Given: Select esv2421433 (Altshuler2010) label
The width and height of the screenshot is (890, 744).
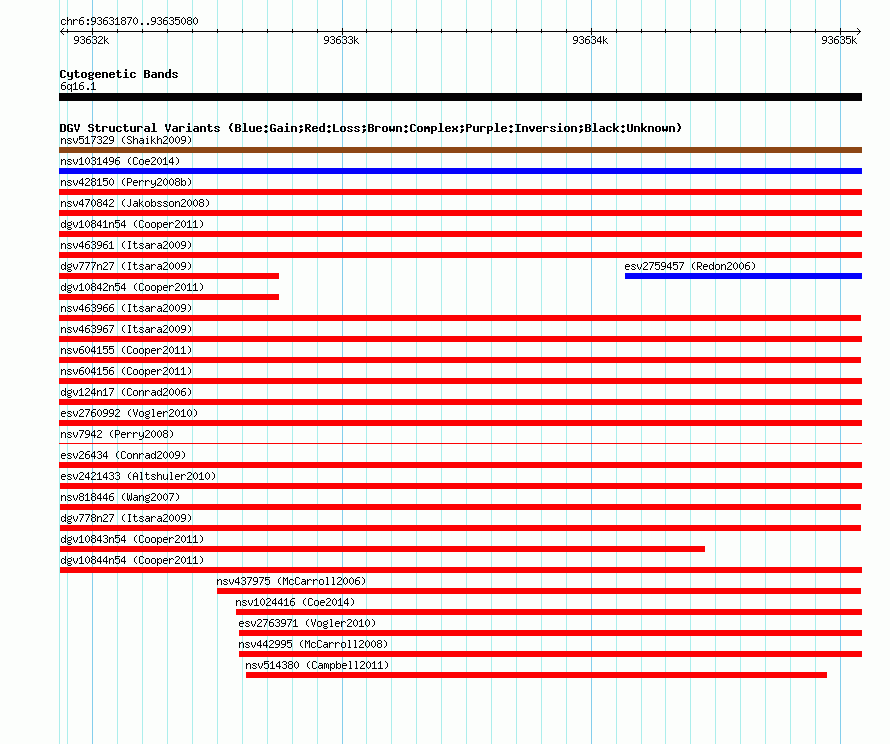Looking at the screenshot, I should [x=138, y=476].
